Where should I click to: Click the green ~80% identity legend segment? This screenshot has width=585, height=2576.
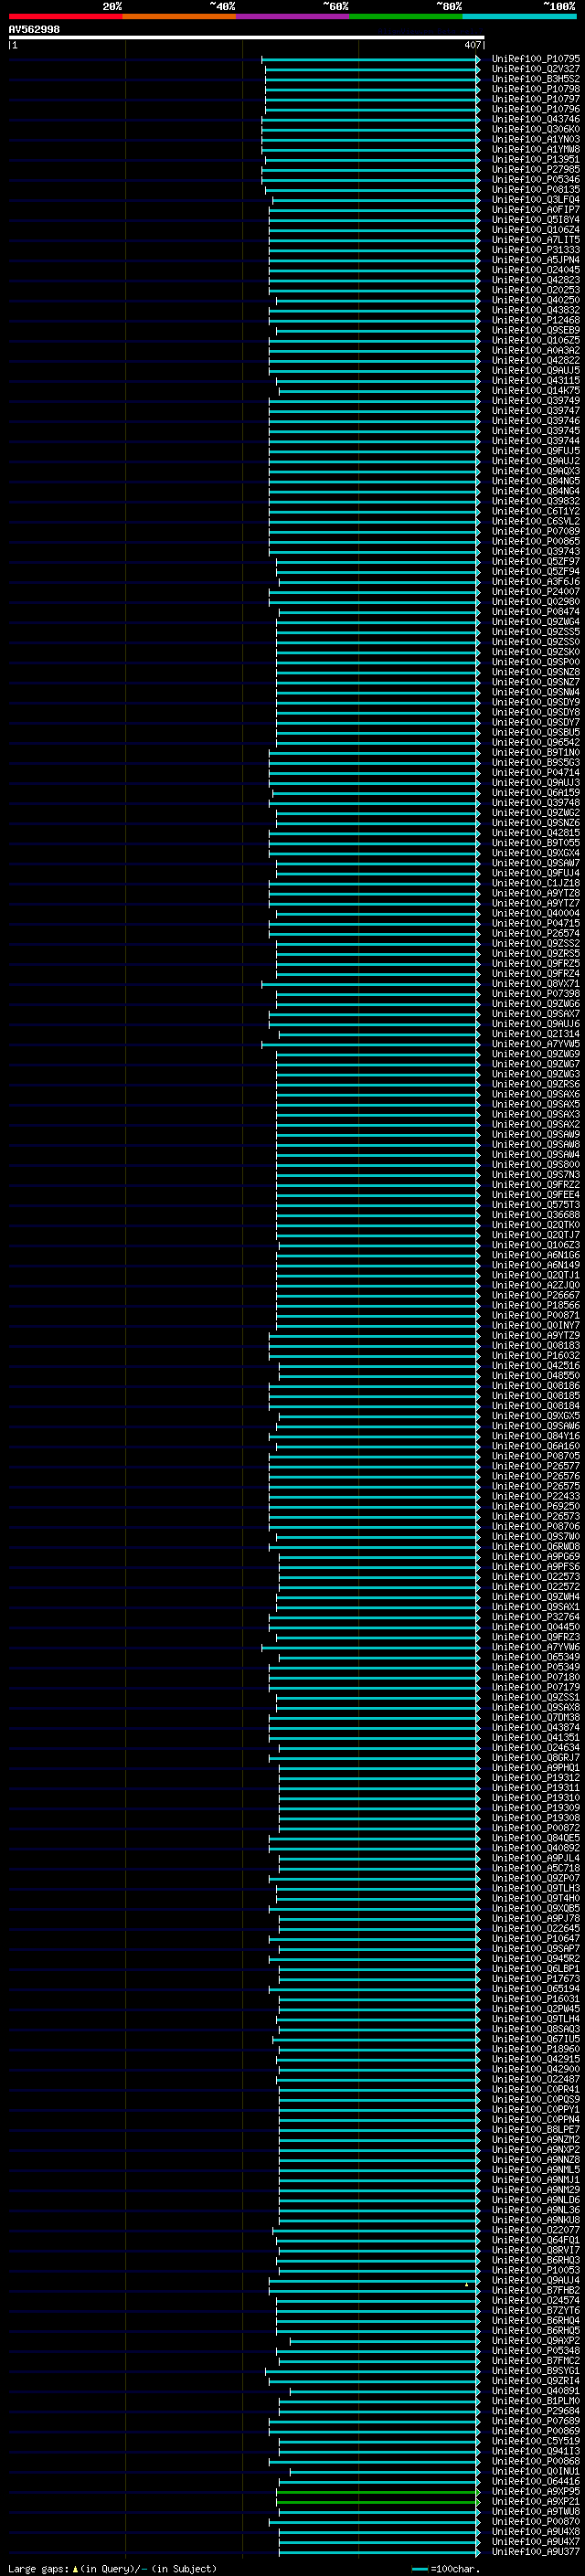pos(406,16)
